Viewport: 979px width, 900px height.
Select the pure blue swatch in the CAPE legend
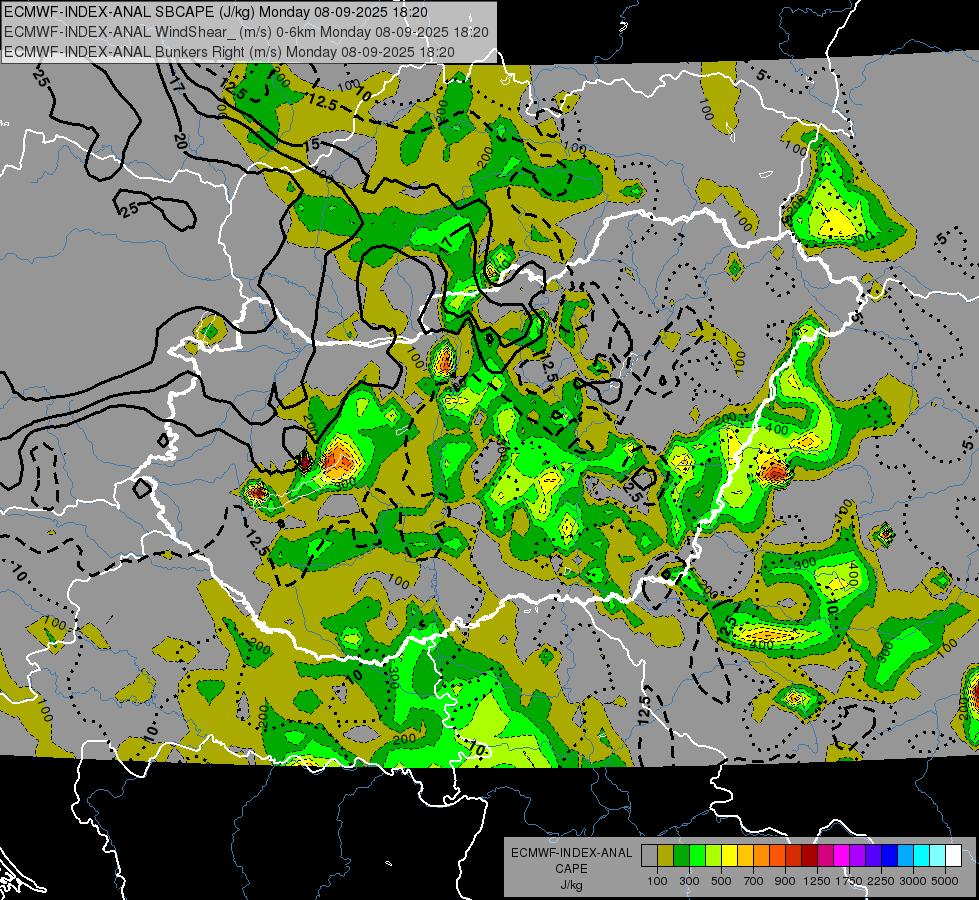click(890, 856)
